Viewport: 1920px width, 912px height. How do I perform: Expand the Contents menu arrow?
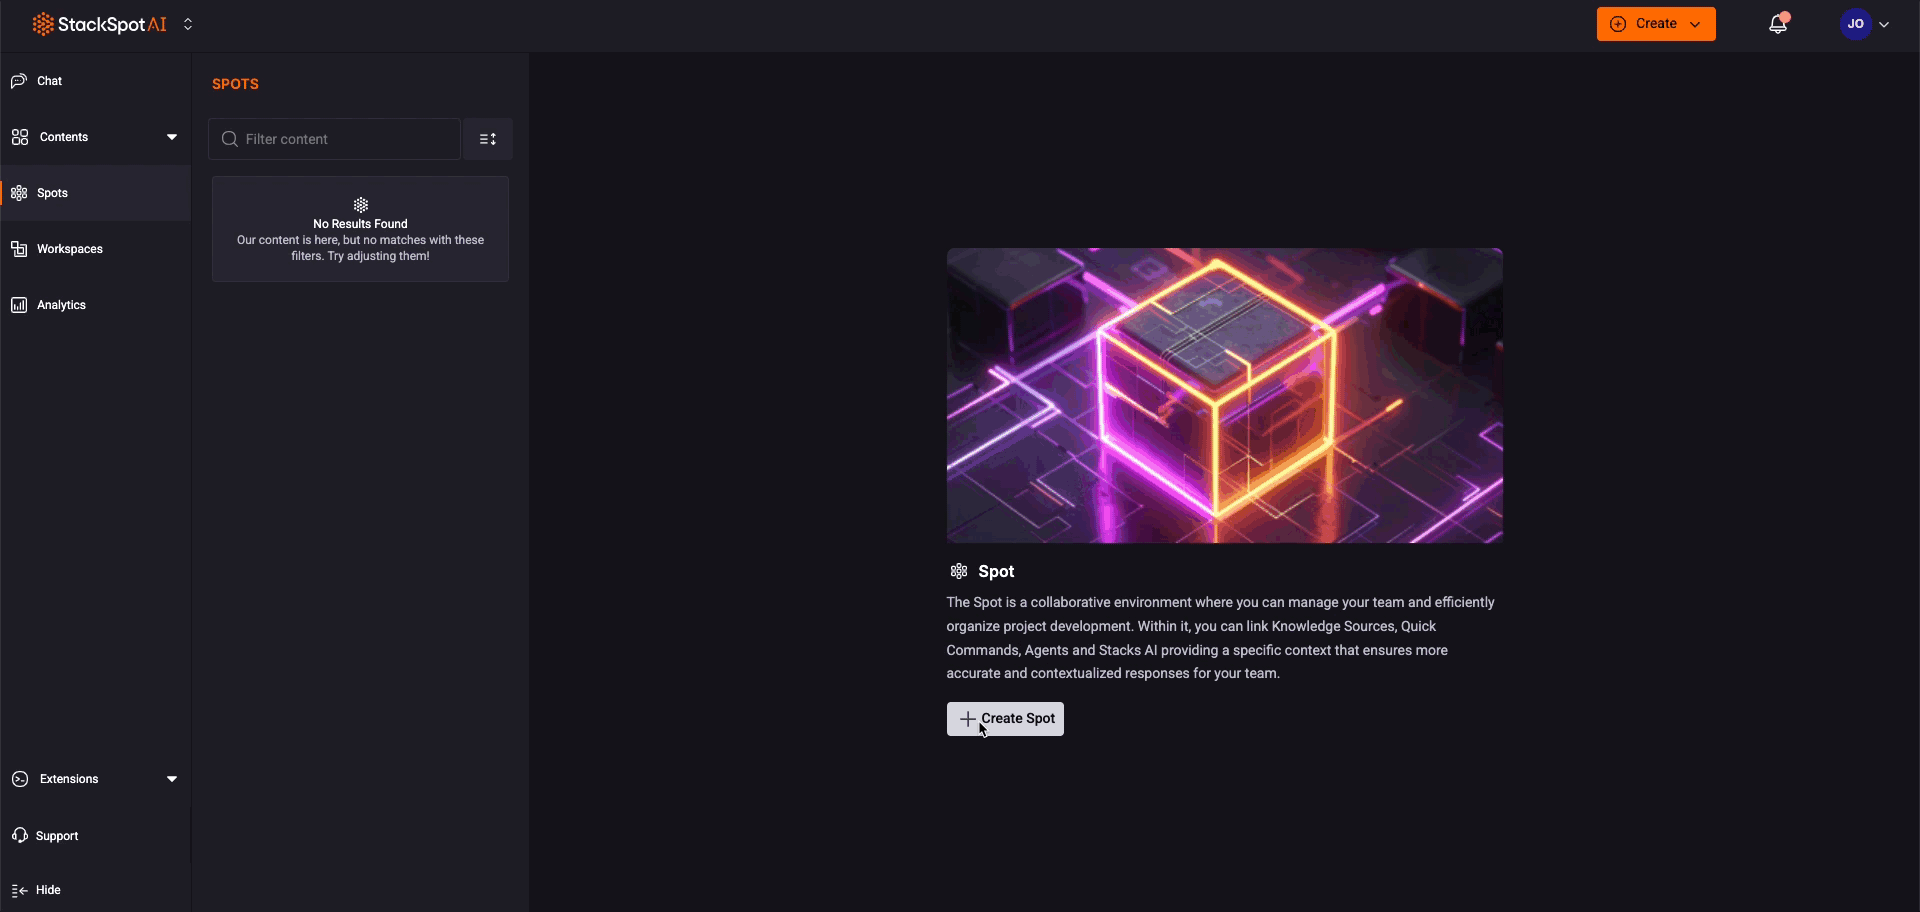[x=172, y=137]
